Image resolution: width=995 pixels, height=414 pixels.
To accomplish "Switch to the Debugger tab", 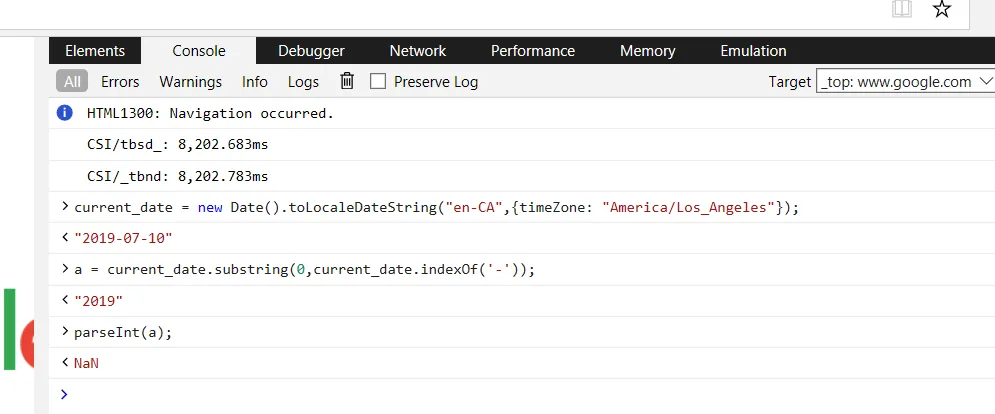I will 311,50.
